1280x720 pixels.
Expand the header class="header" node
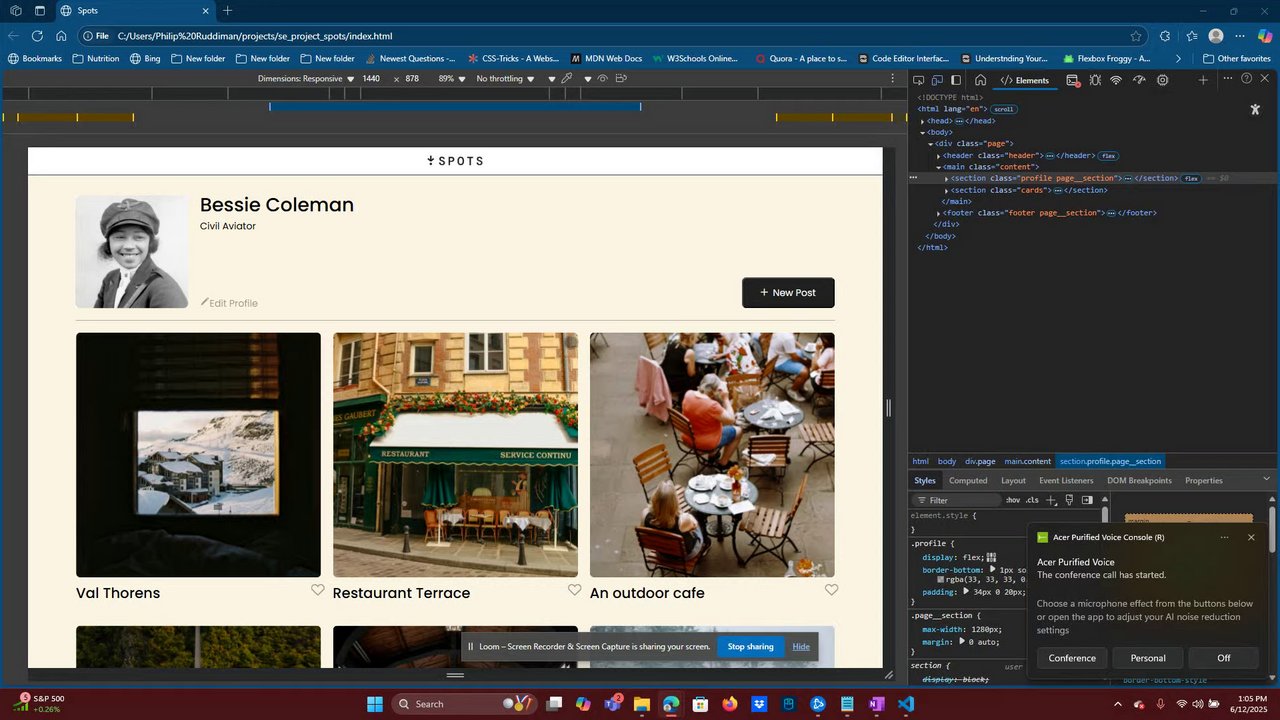coord(939,156)
